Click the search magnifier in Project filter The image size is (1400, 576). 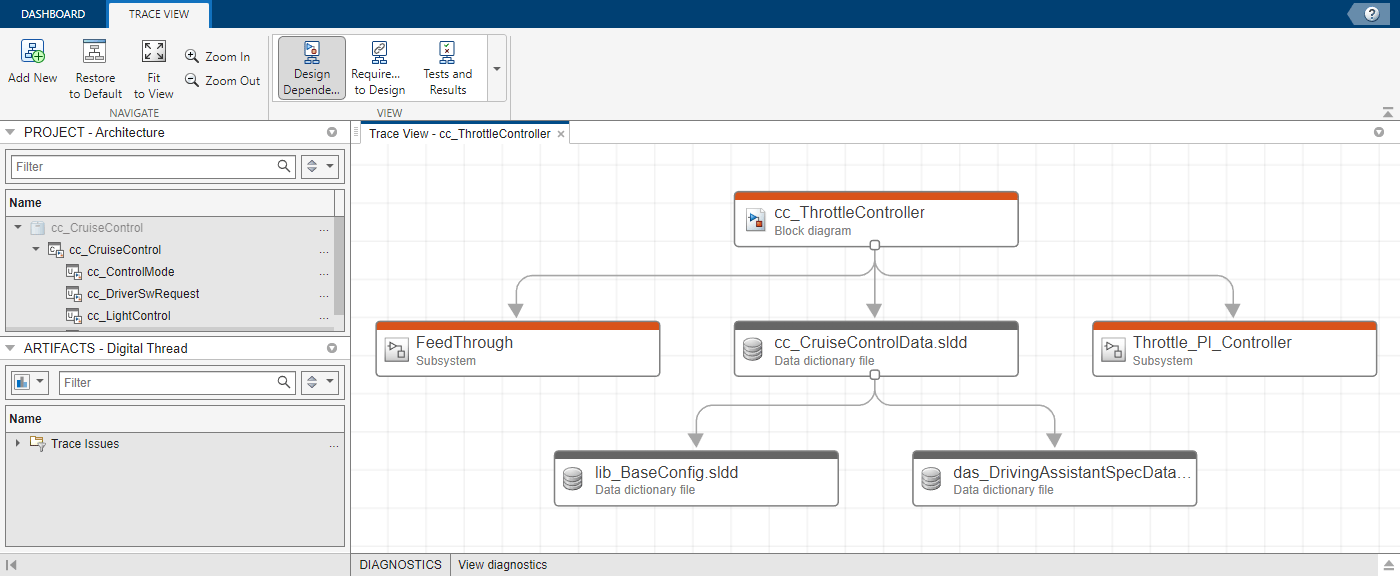[285, 166]
